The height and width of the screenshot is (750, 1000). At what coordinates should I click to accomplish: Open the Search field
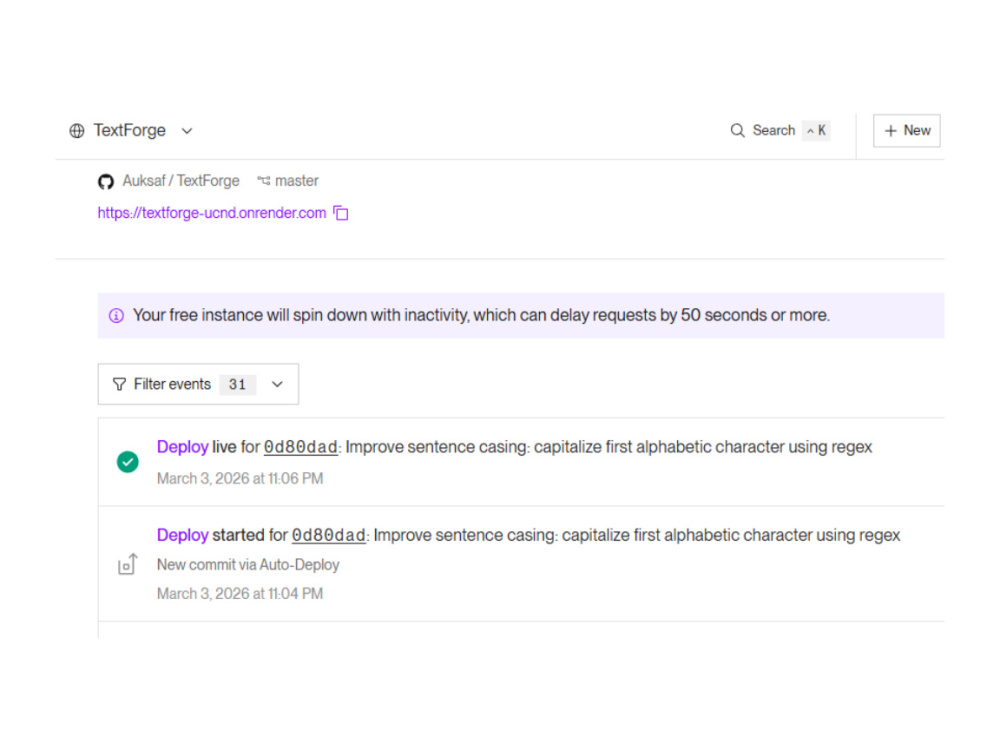coord(779,131)
